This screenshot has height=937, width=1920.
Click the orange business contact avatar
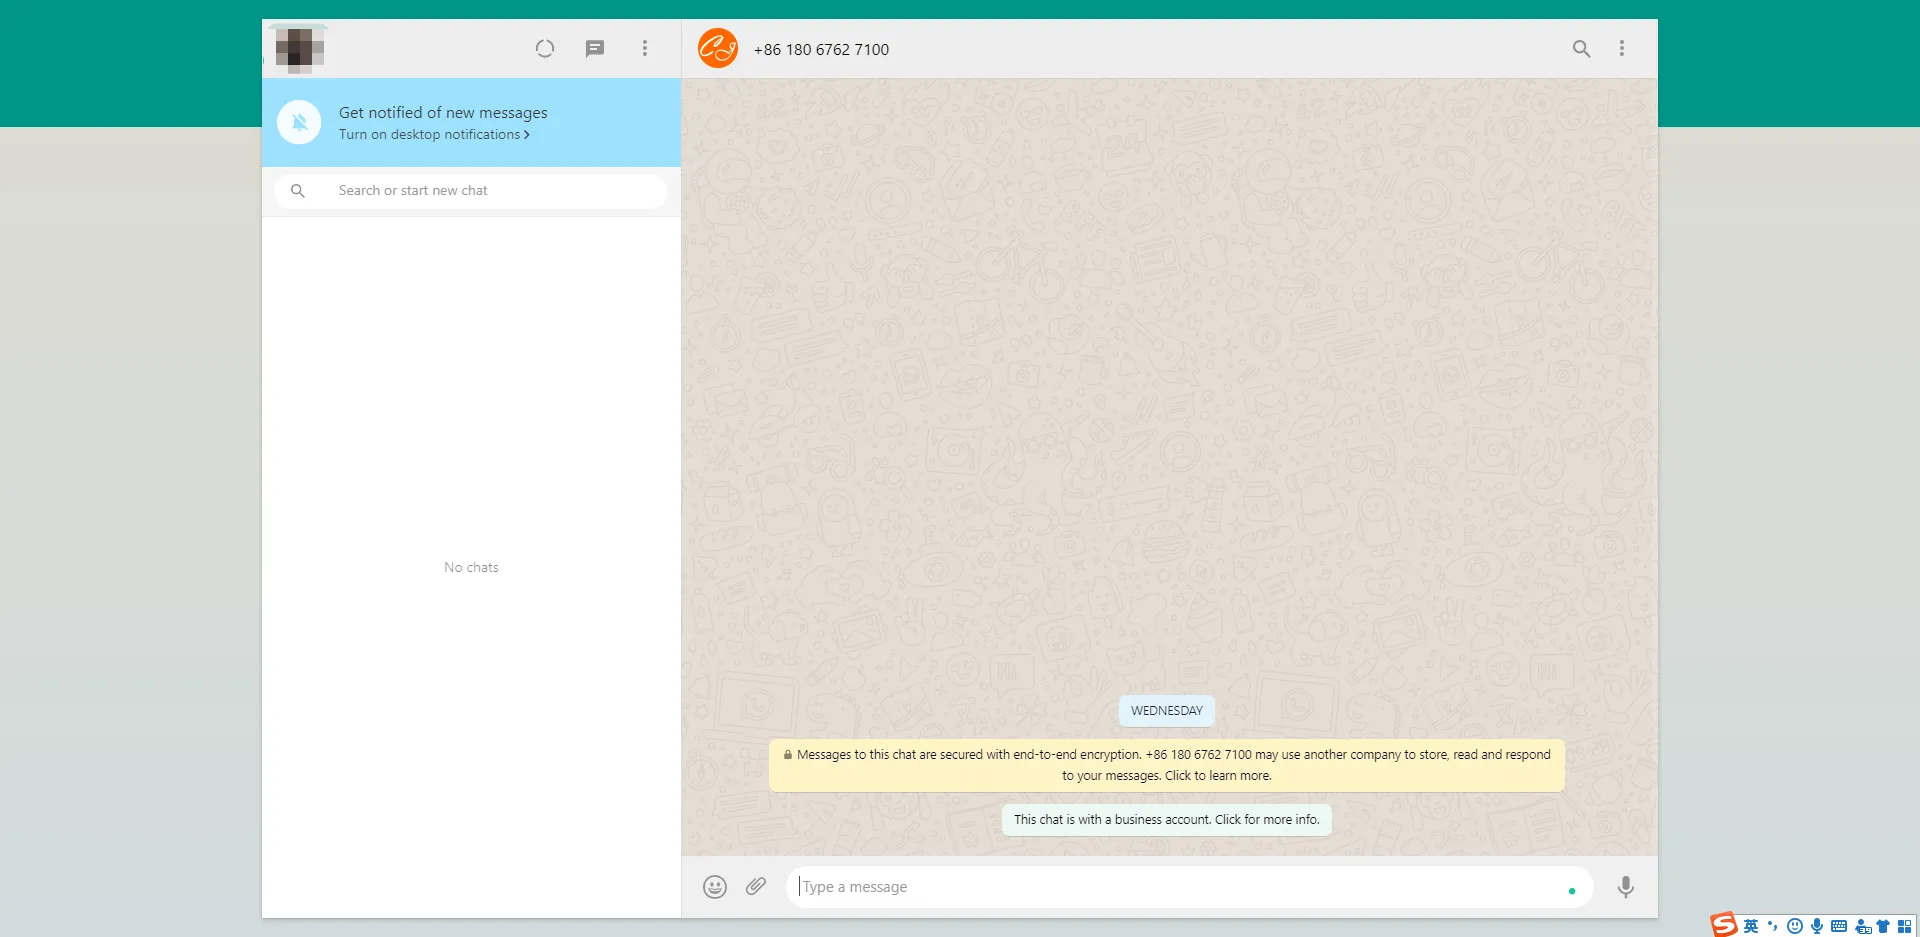[x=718, y=49]
